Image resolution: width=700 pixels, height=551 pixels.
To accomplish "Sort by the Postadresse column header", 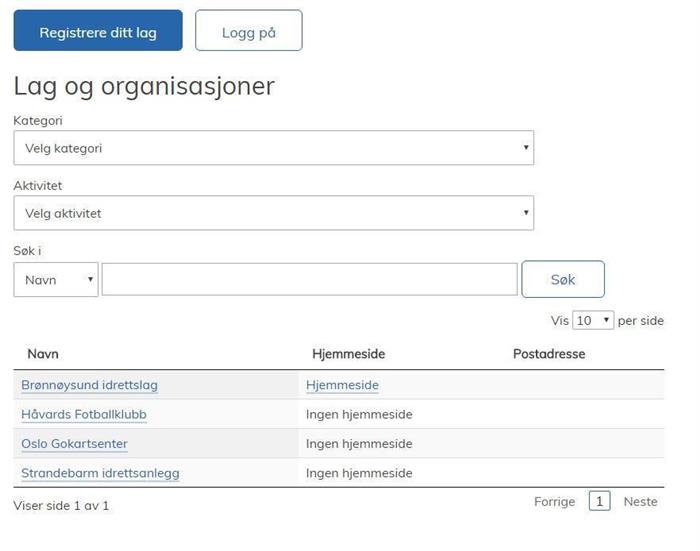I will coord(549,354).
